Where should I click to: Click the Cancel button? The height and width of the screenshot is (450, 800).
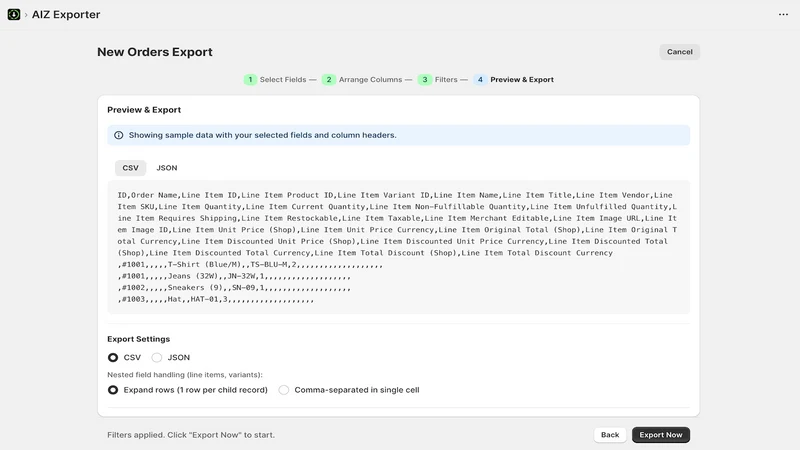point(680,52)
